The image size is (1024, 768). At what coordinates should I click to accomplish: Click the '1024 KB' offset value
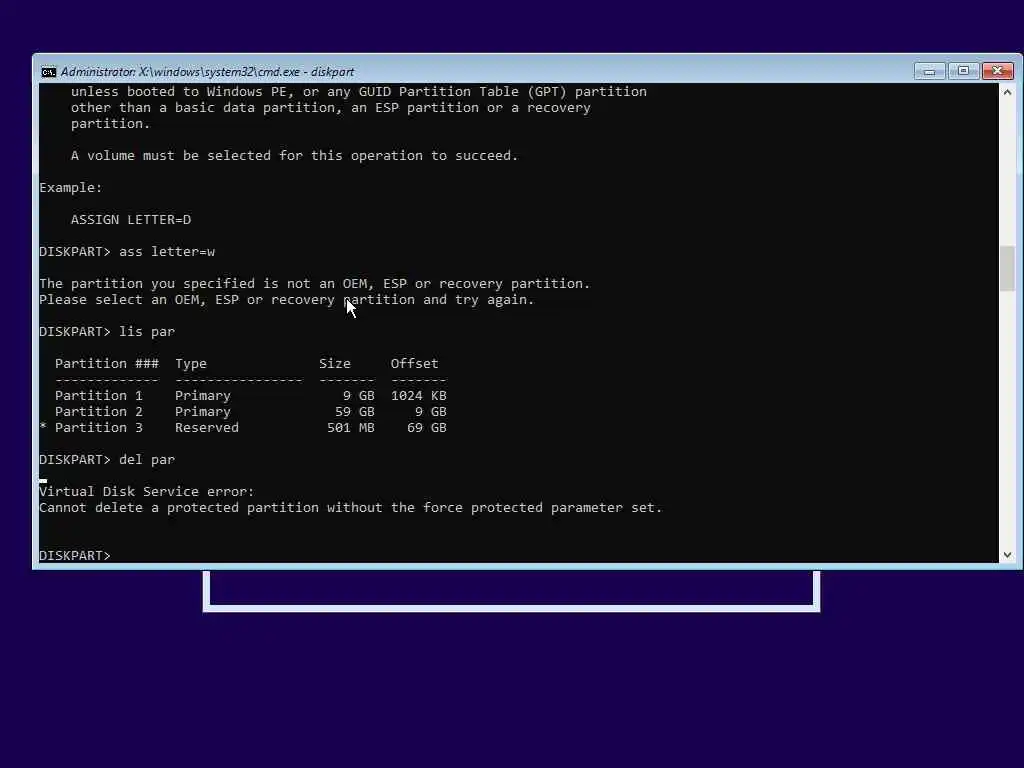click(419, 396)
